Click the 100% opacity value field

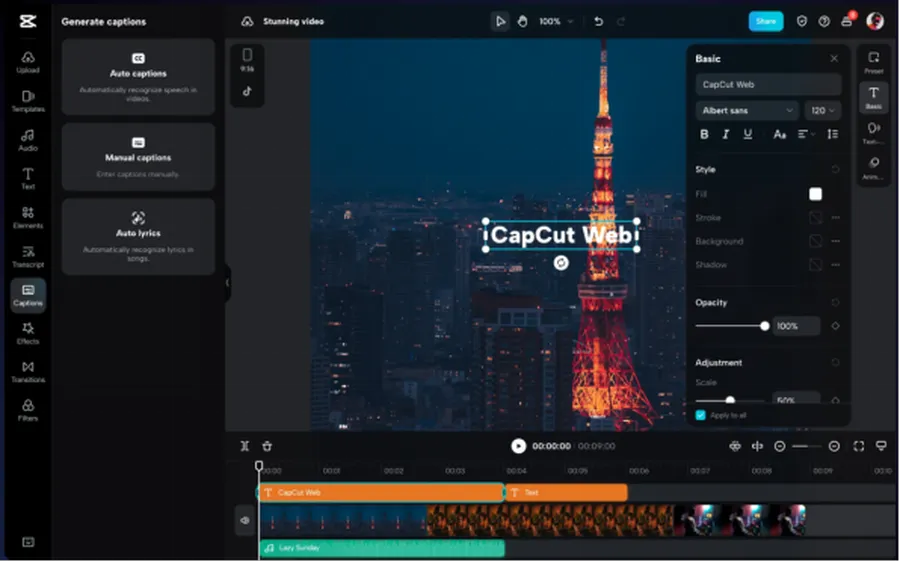(x=796, y=325)
